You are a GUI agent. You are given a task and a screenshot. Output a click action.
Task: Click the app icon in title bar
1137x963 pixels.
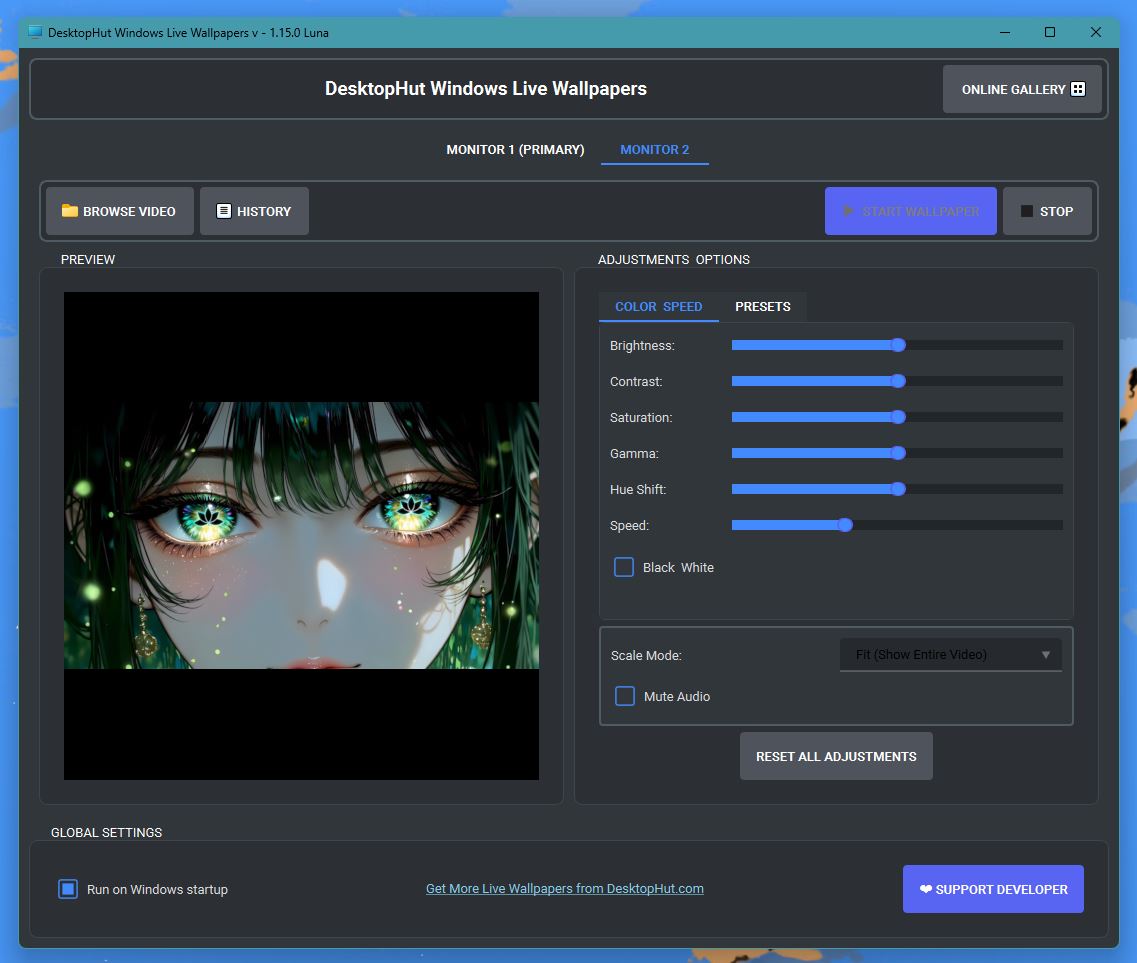coord(36,32)
